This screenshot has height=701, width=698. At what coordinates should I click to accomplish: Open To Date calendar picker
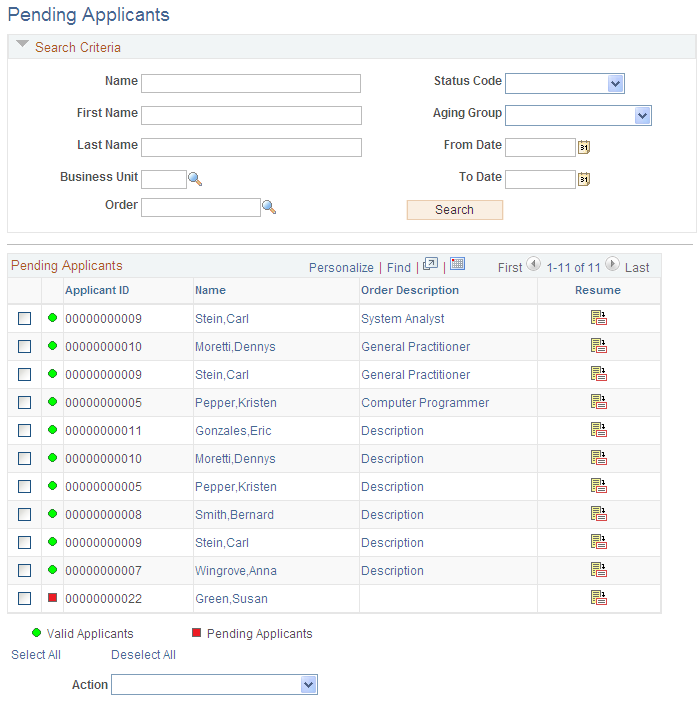[x=584, y=179]
